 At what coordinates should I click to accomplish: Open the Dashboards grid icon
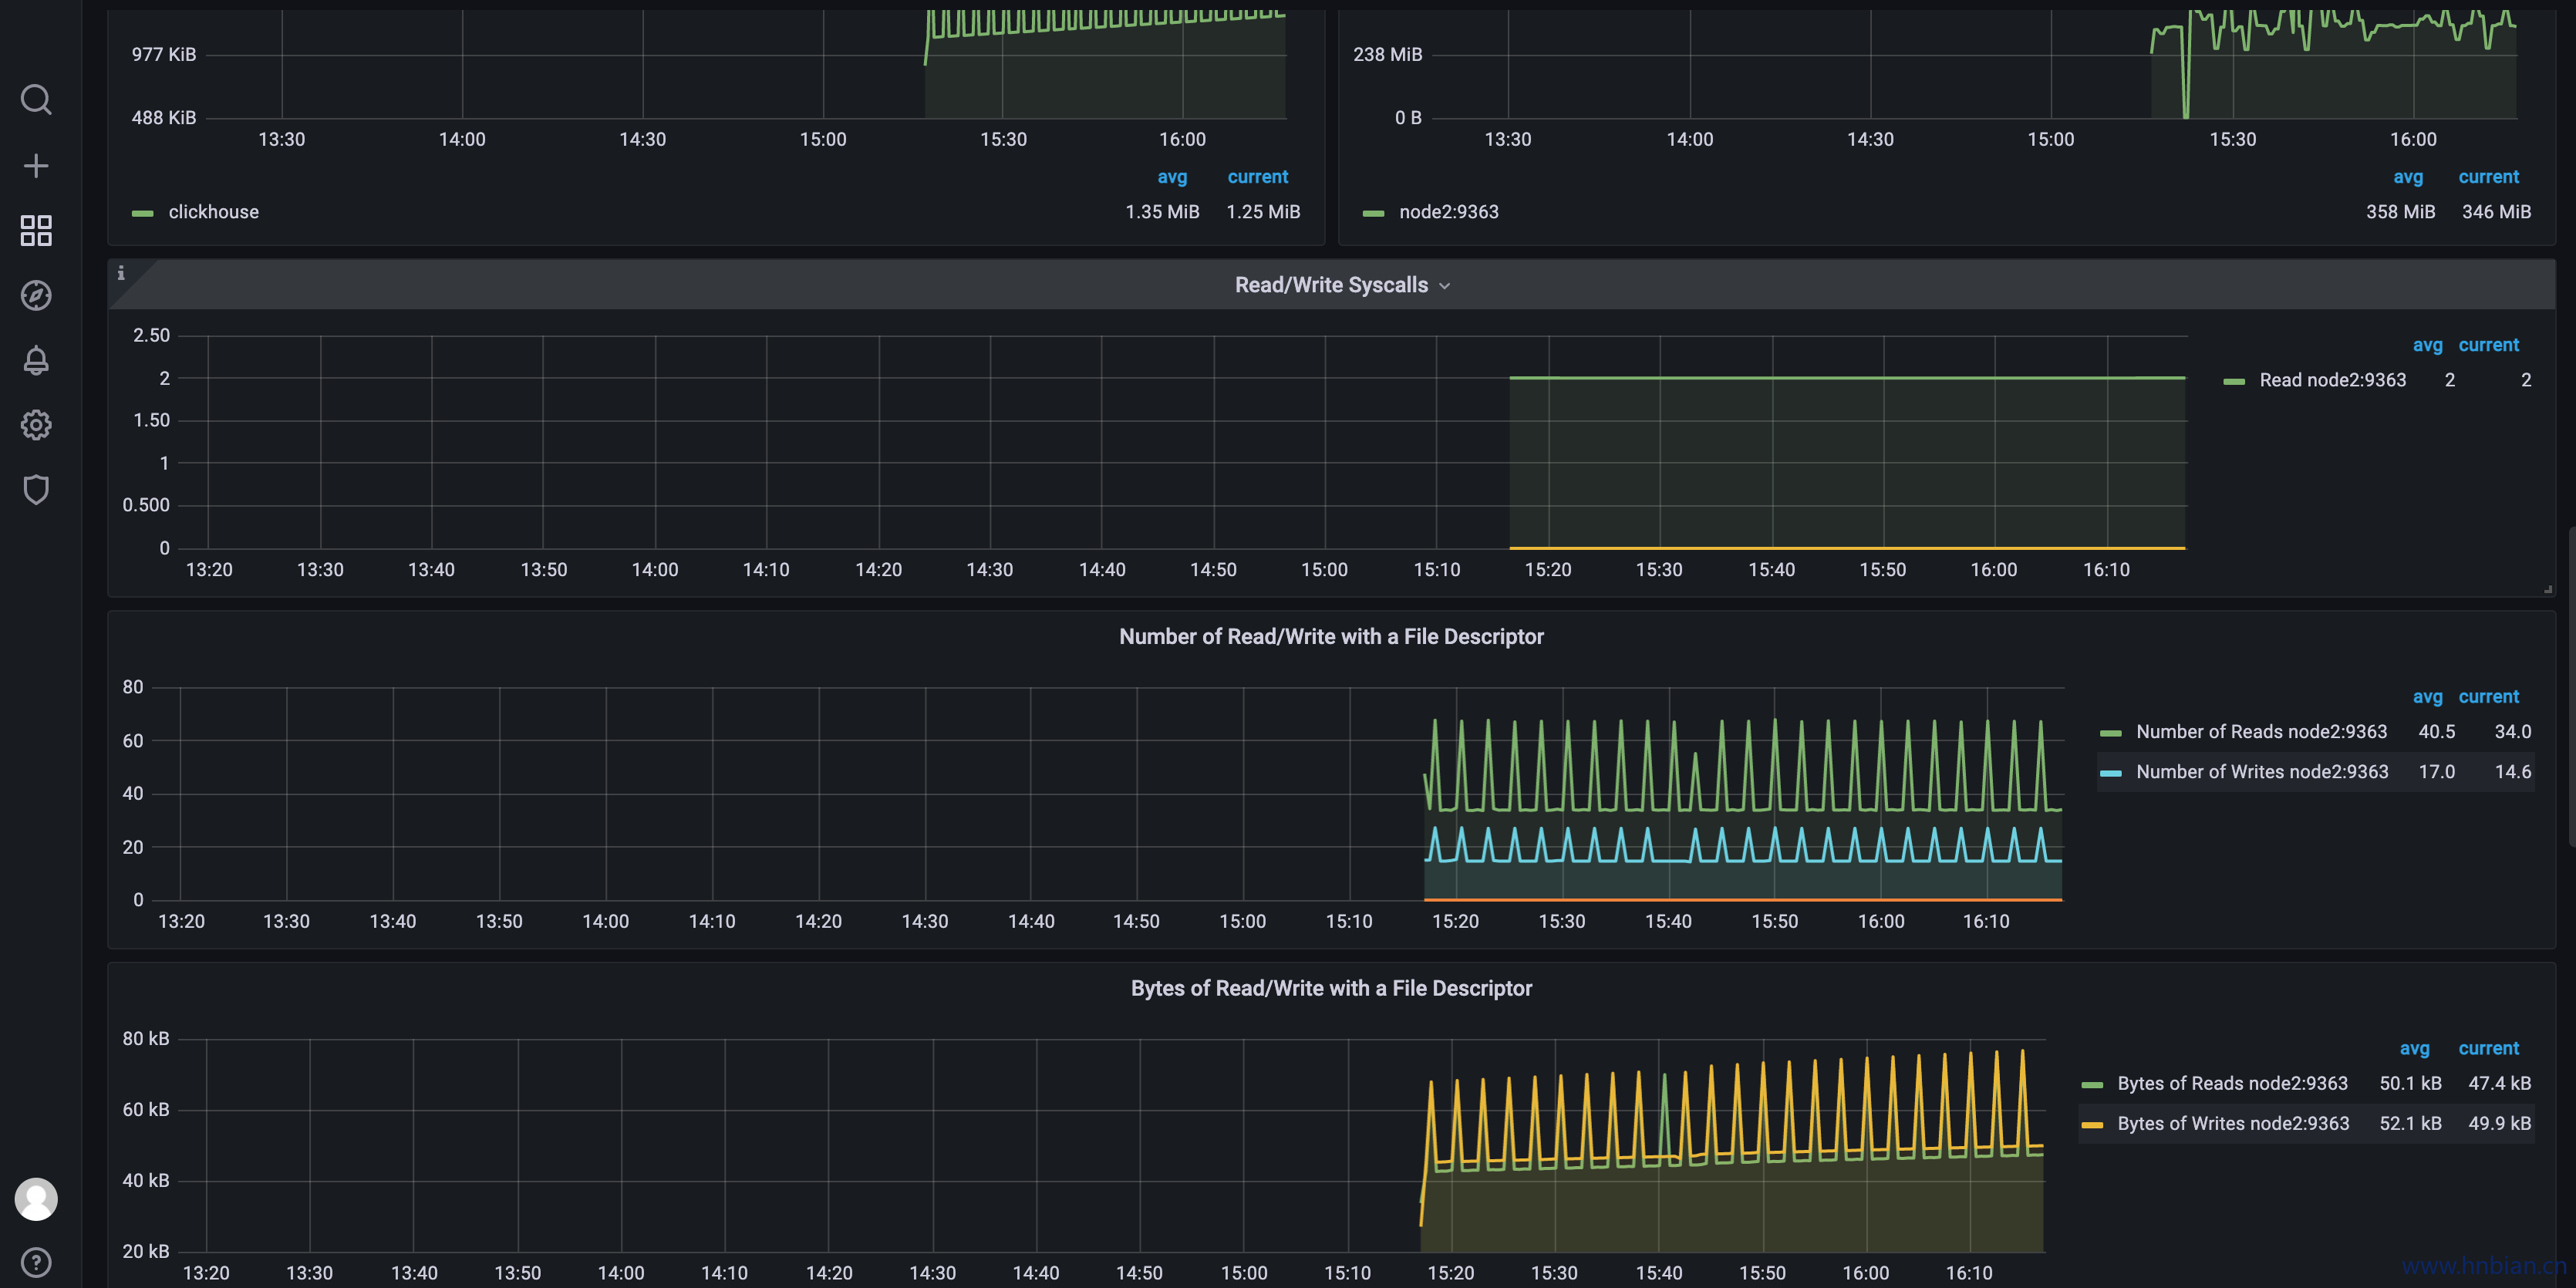[x=36, y=230]
